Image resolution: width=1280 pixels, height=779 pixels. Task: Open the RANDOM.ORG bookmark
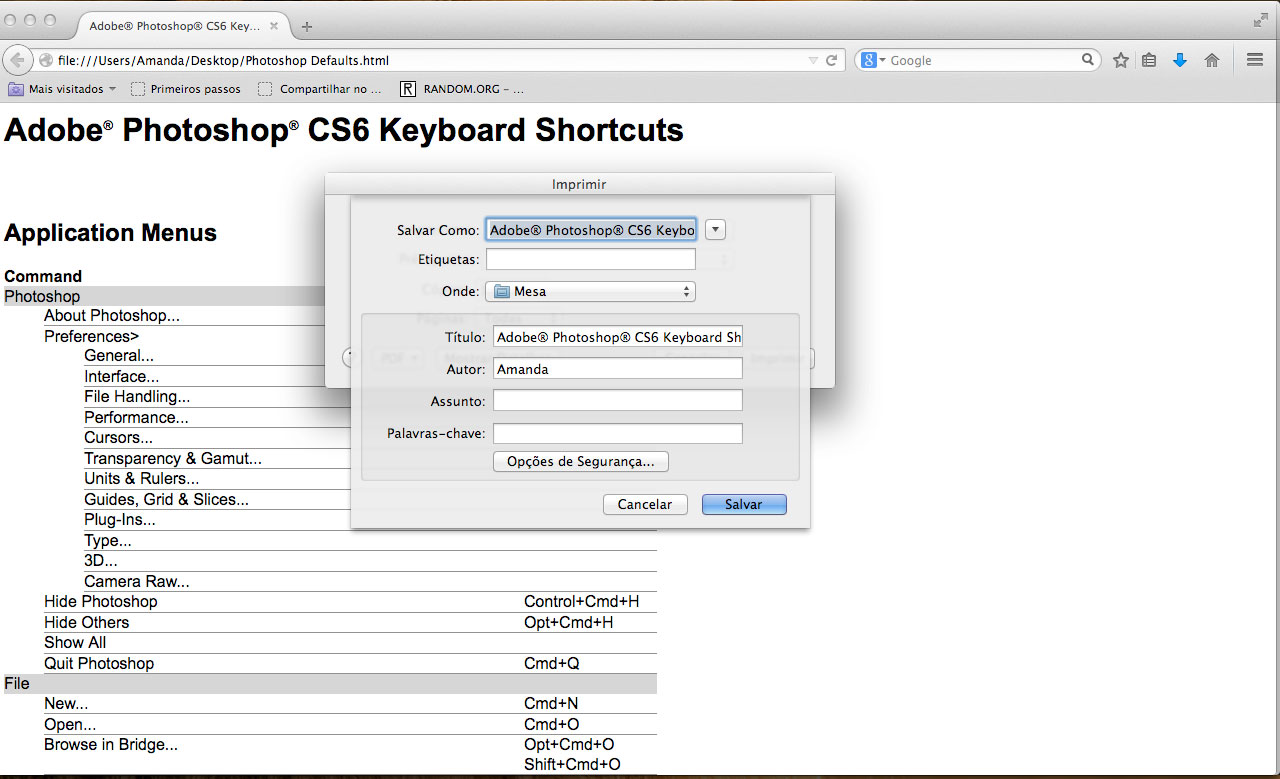462,89
